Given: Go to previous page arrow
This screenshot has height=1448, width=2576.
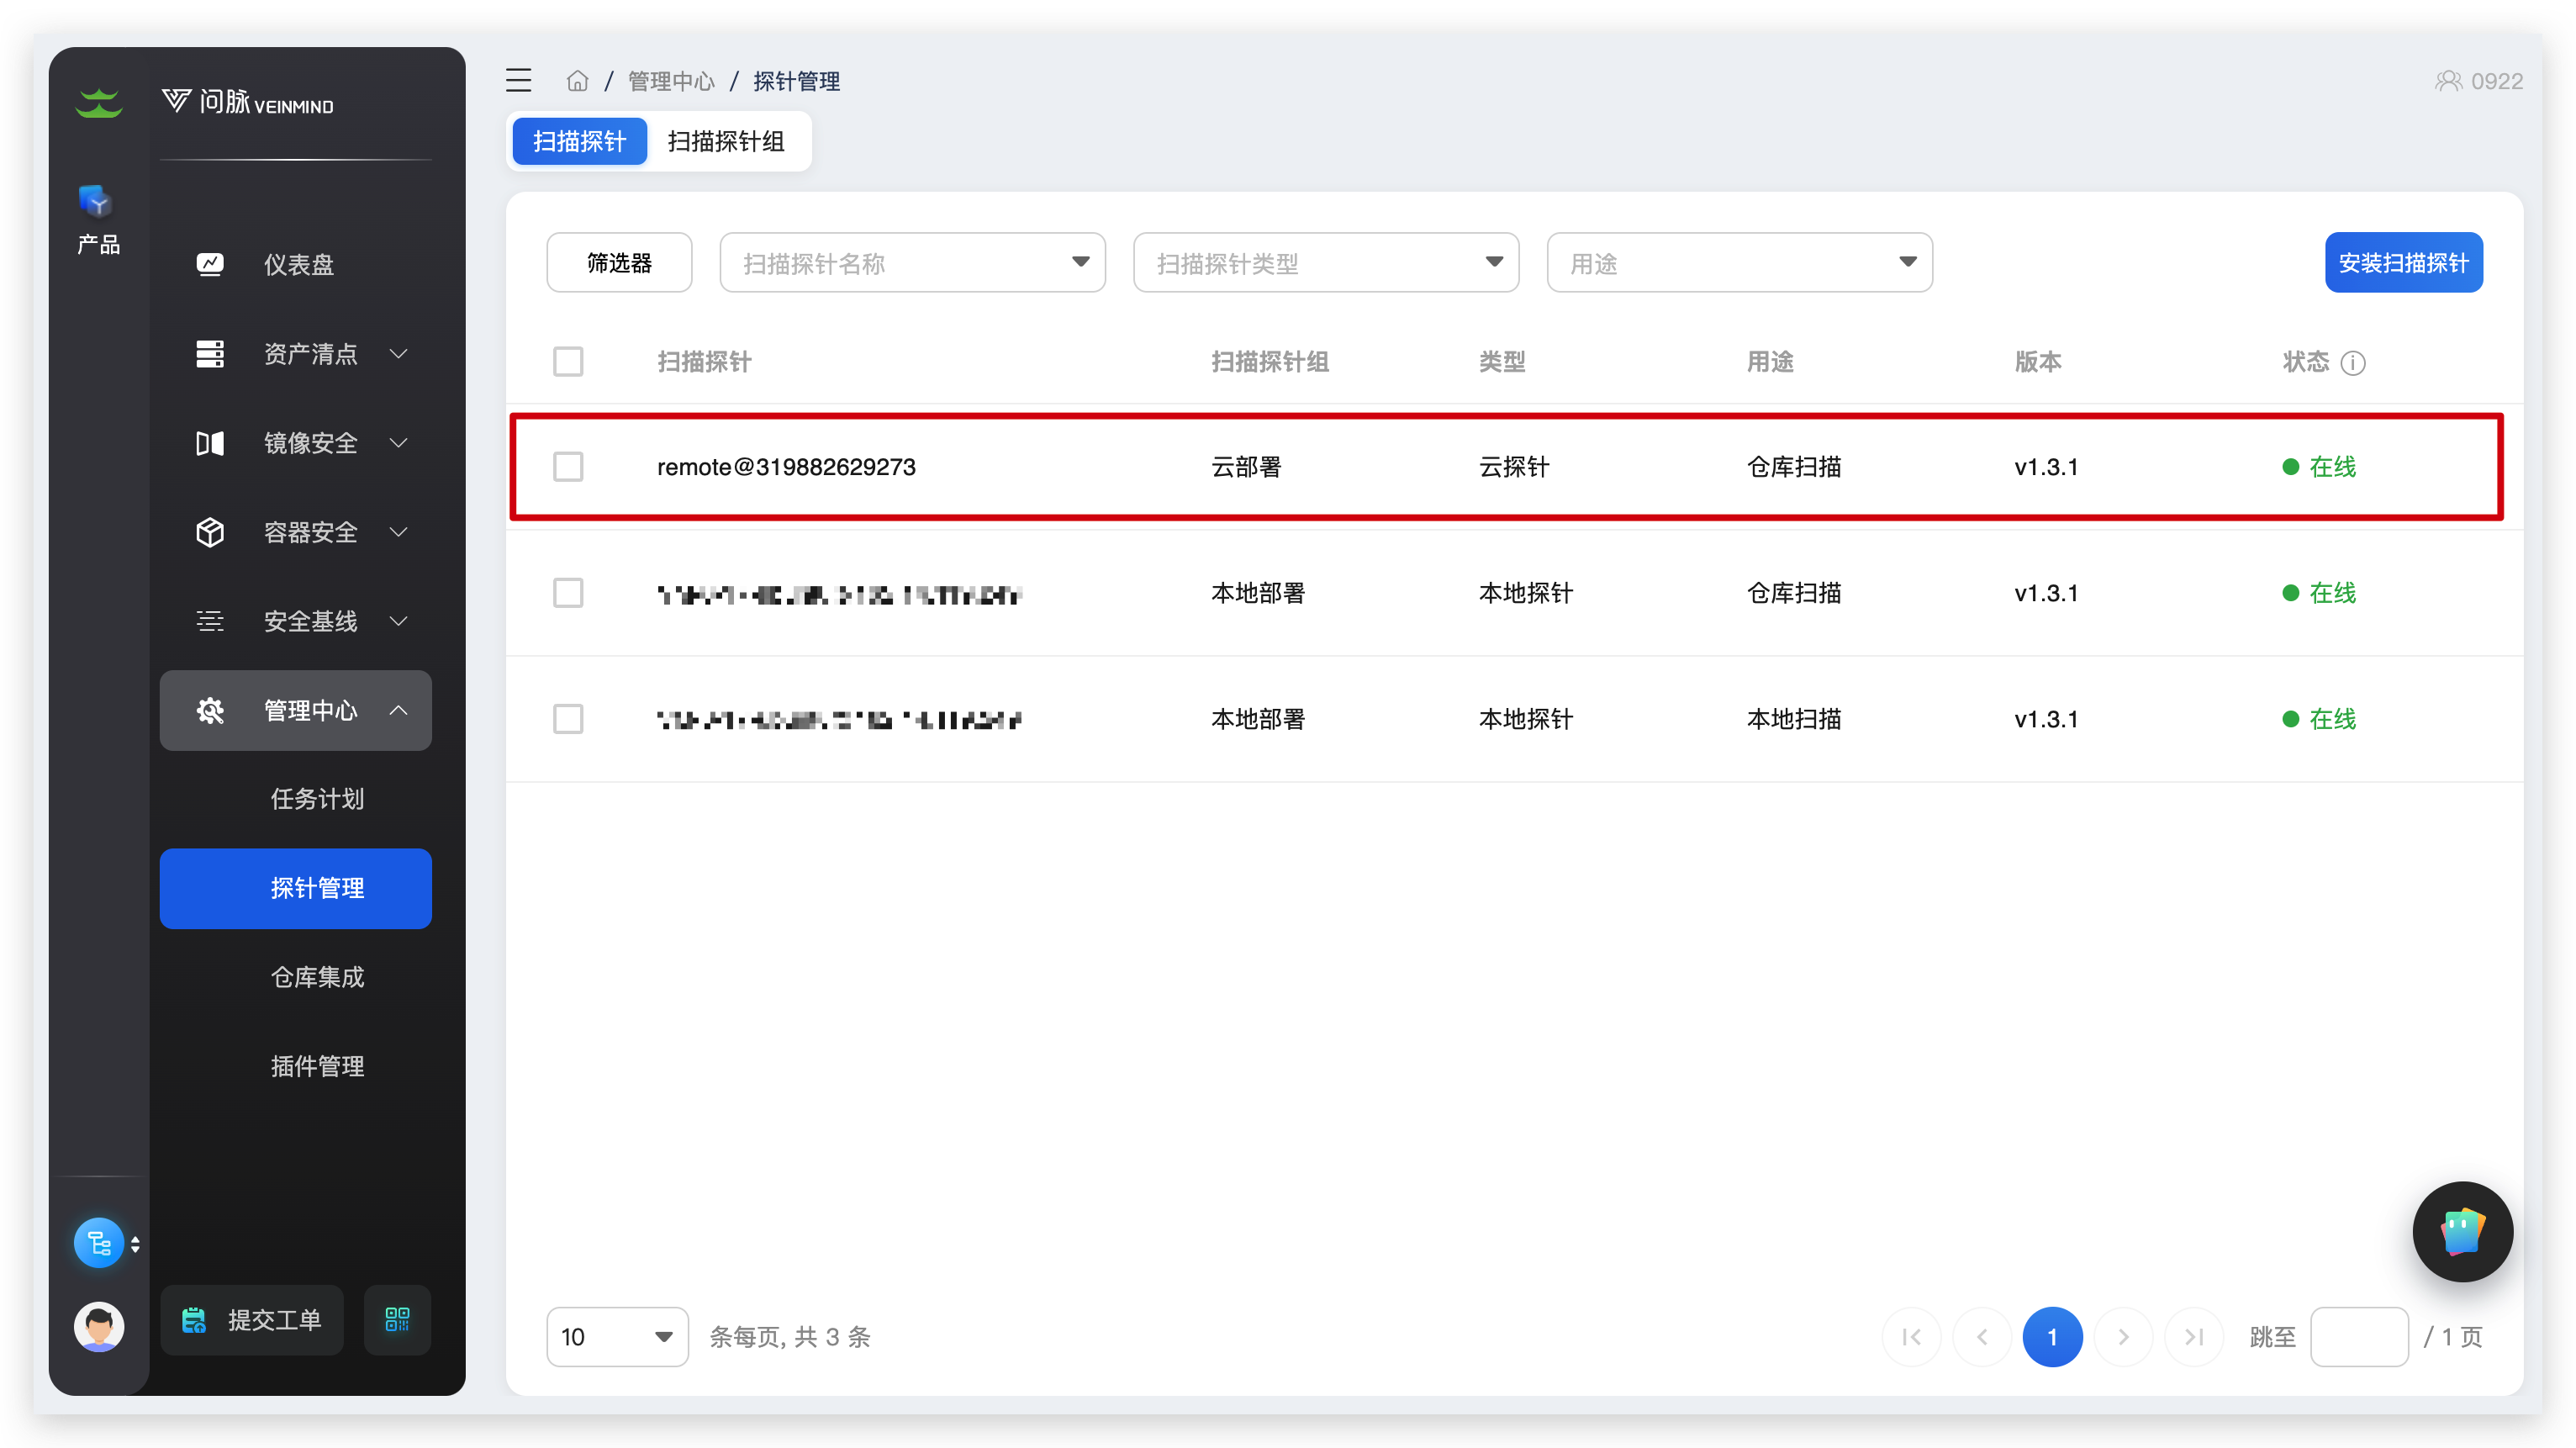Looking at the screenshot, I should (x=1982, y=1336).
